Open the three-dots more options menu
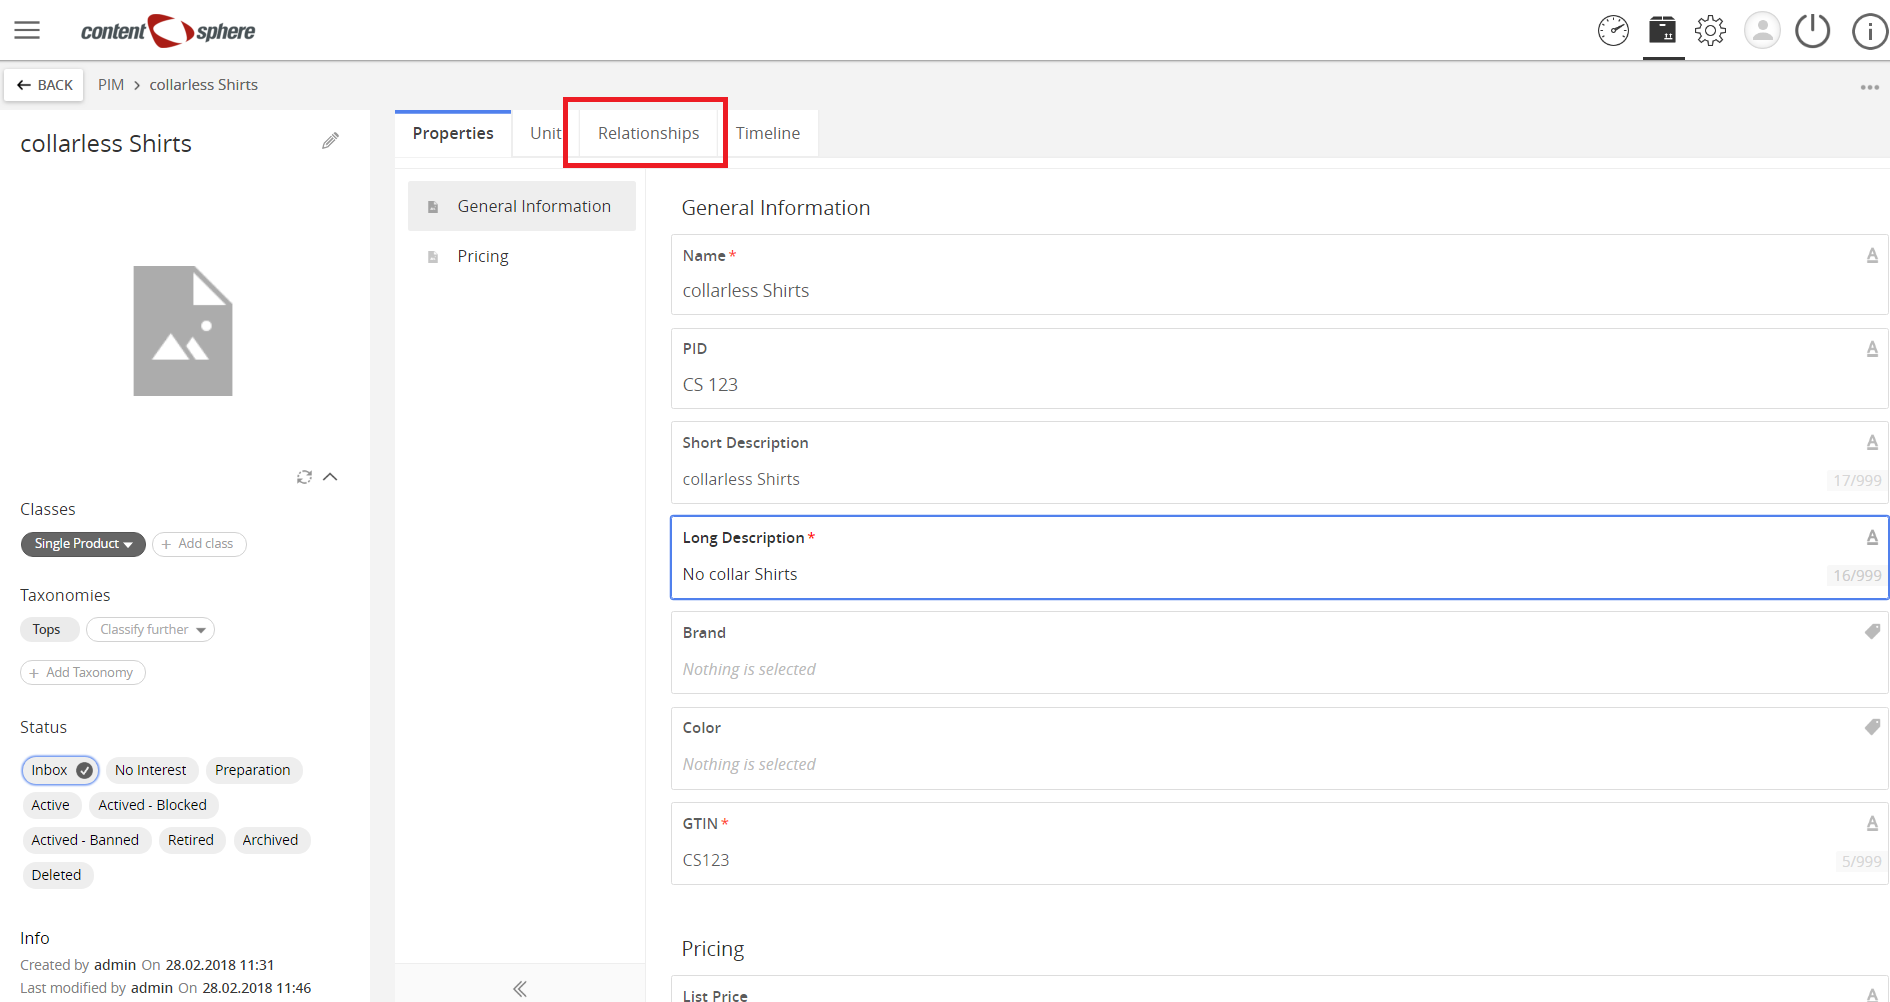This screenshot has width=1890, height=1002. point(1869,87)
